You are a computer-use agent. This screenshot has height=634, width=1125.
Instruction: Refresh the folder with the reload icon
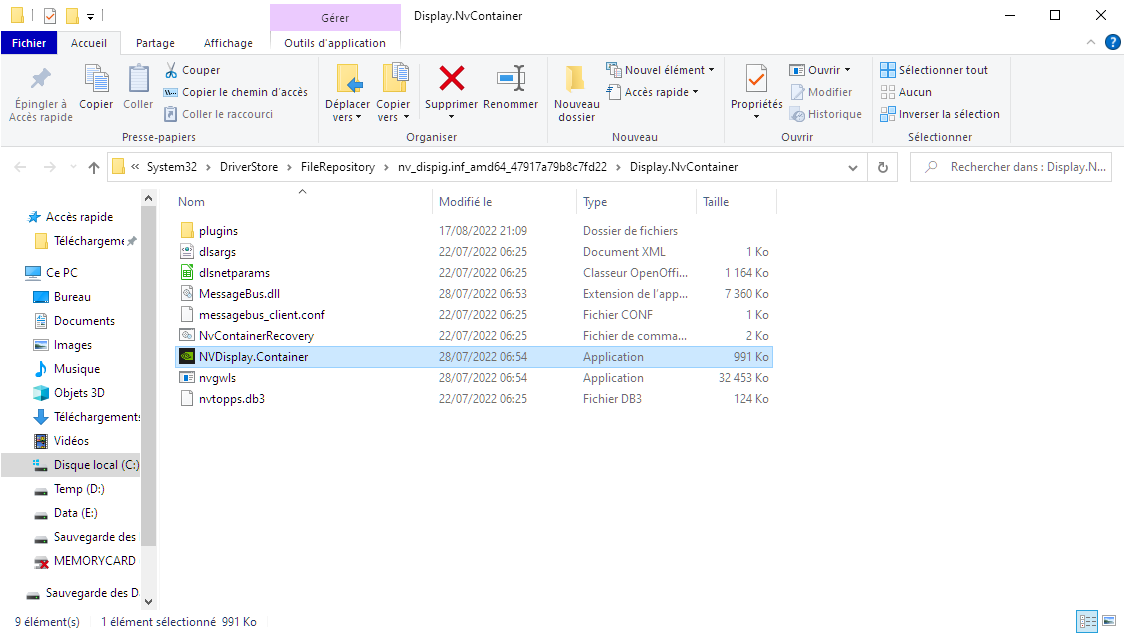pos(882,167)
